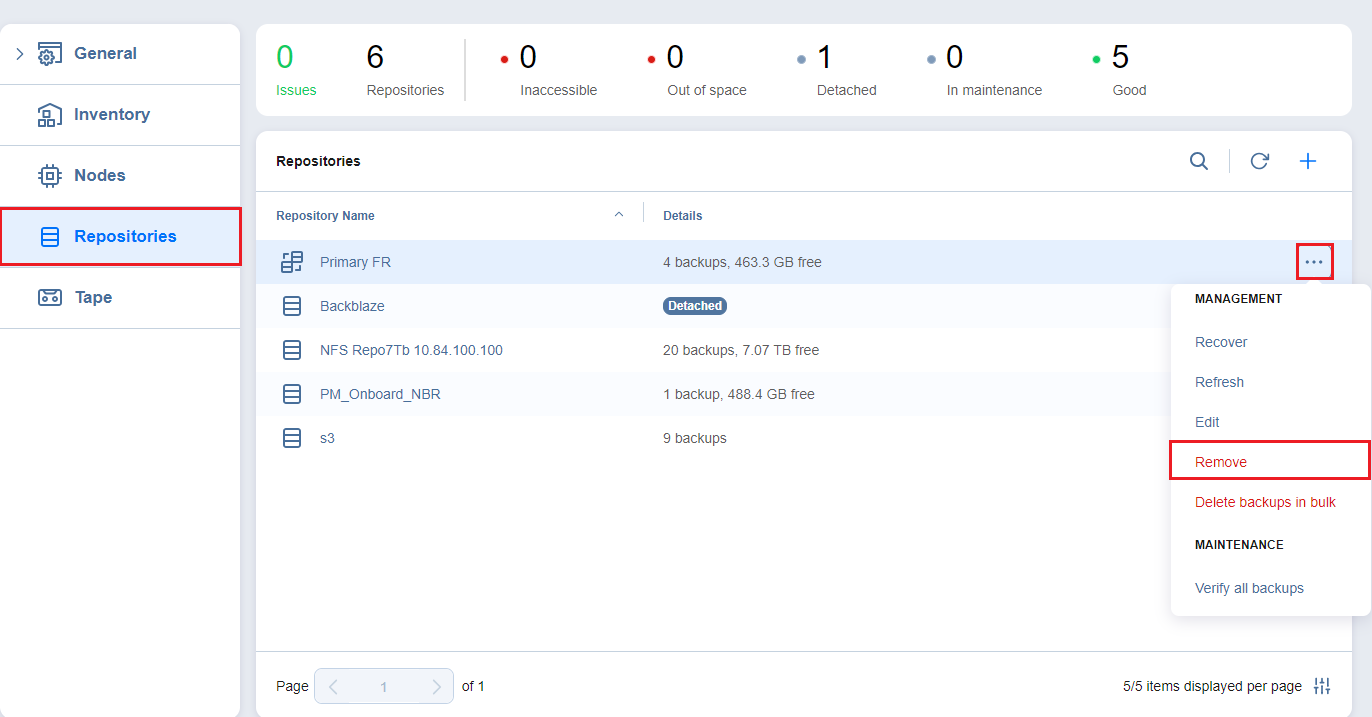Sort by Repository Name using the arrow
This screenshot has height=717, width=1372.
[x=618, y=215]
